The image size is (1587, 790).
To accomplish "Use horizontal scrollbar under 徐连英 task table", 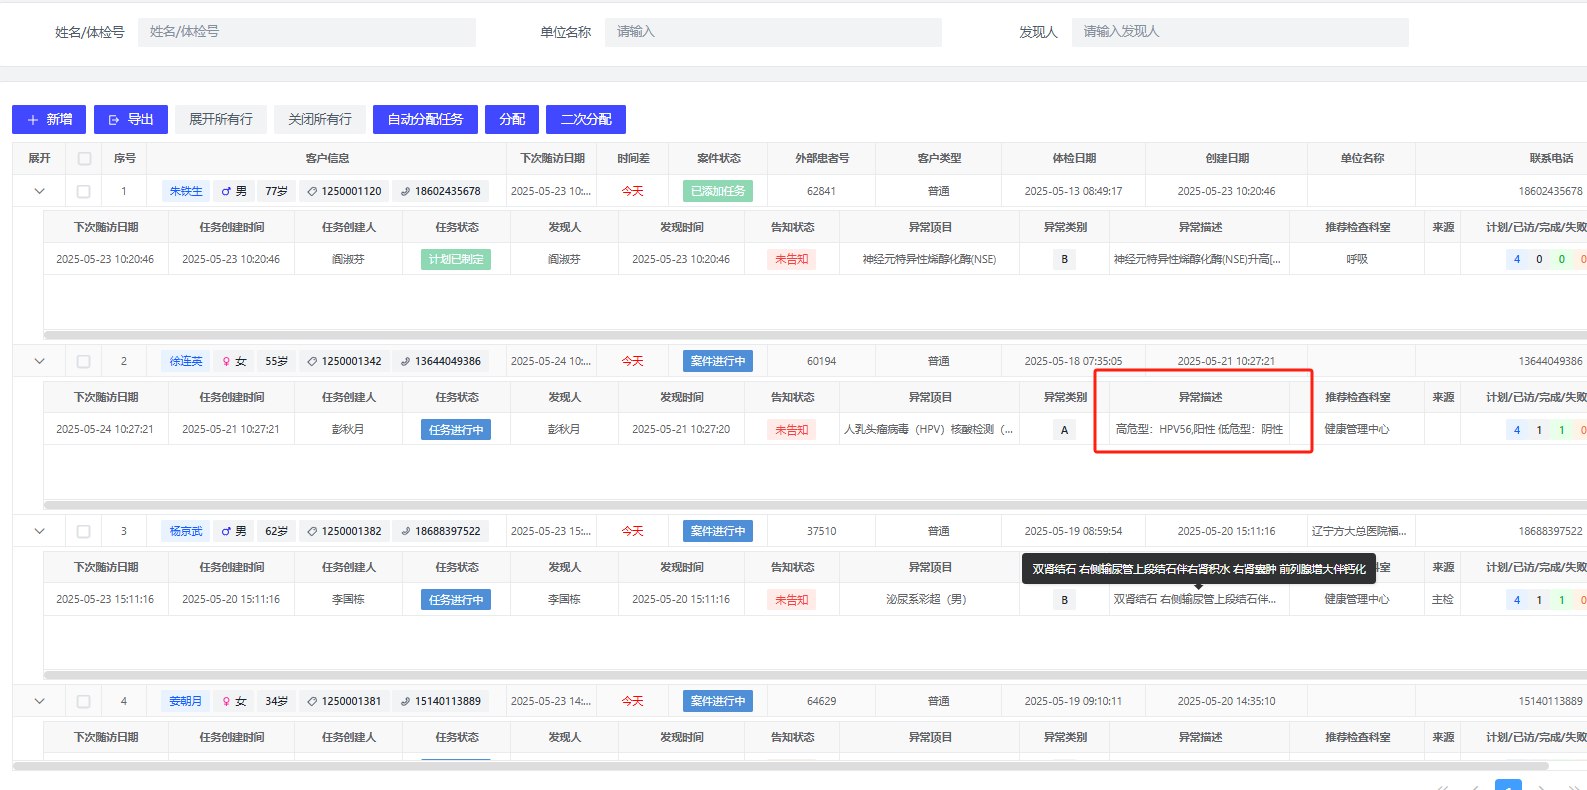I will [x=815, y=505].
